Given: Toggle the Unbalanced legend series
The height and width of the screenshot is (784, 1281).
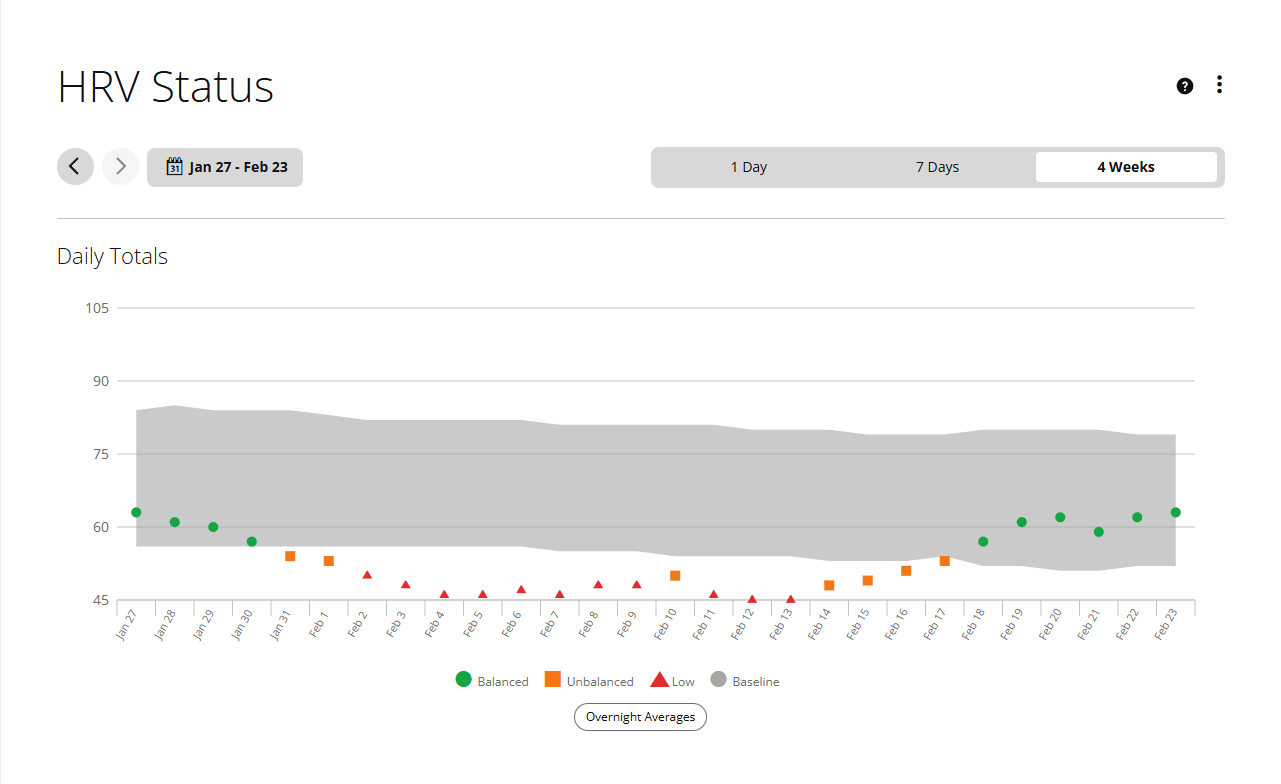Looking at the screenshot, I should pos(589,681).
